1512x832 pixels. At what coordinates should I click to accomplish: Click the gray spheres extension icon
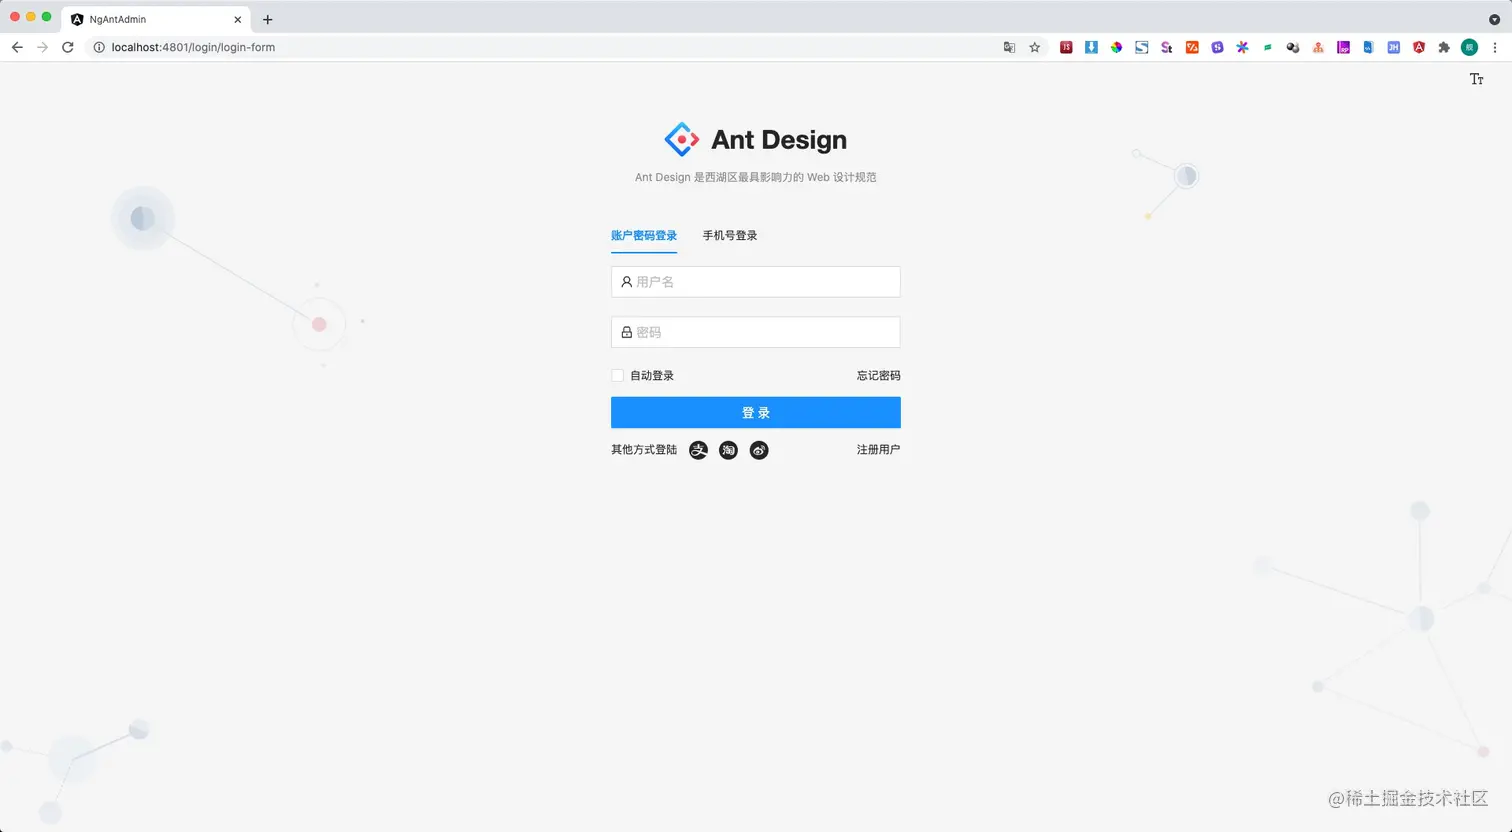tap(1292, 47)
